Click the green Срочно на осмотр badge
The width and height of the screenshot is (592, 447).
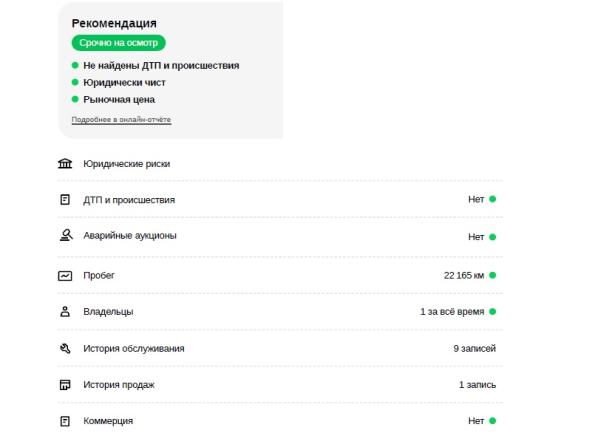pos(119,43)
